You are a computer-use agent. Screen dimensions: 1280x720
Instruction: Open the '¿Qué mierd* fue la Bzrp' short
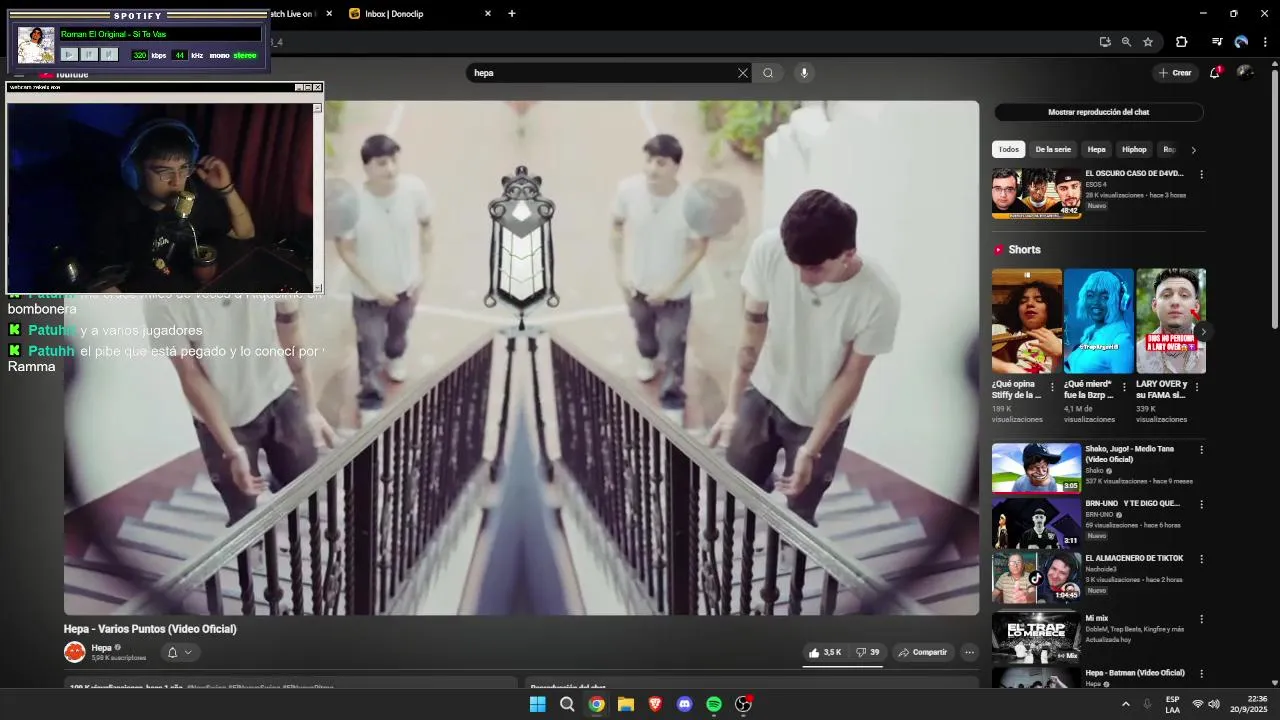(1099, 321)
